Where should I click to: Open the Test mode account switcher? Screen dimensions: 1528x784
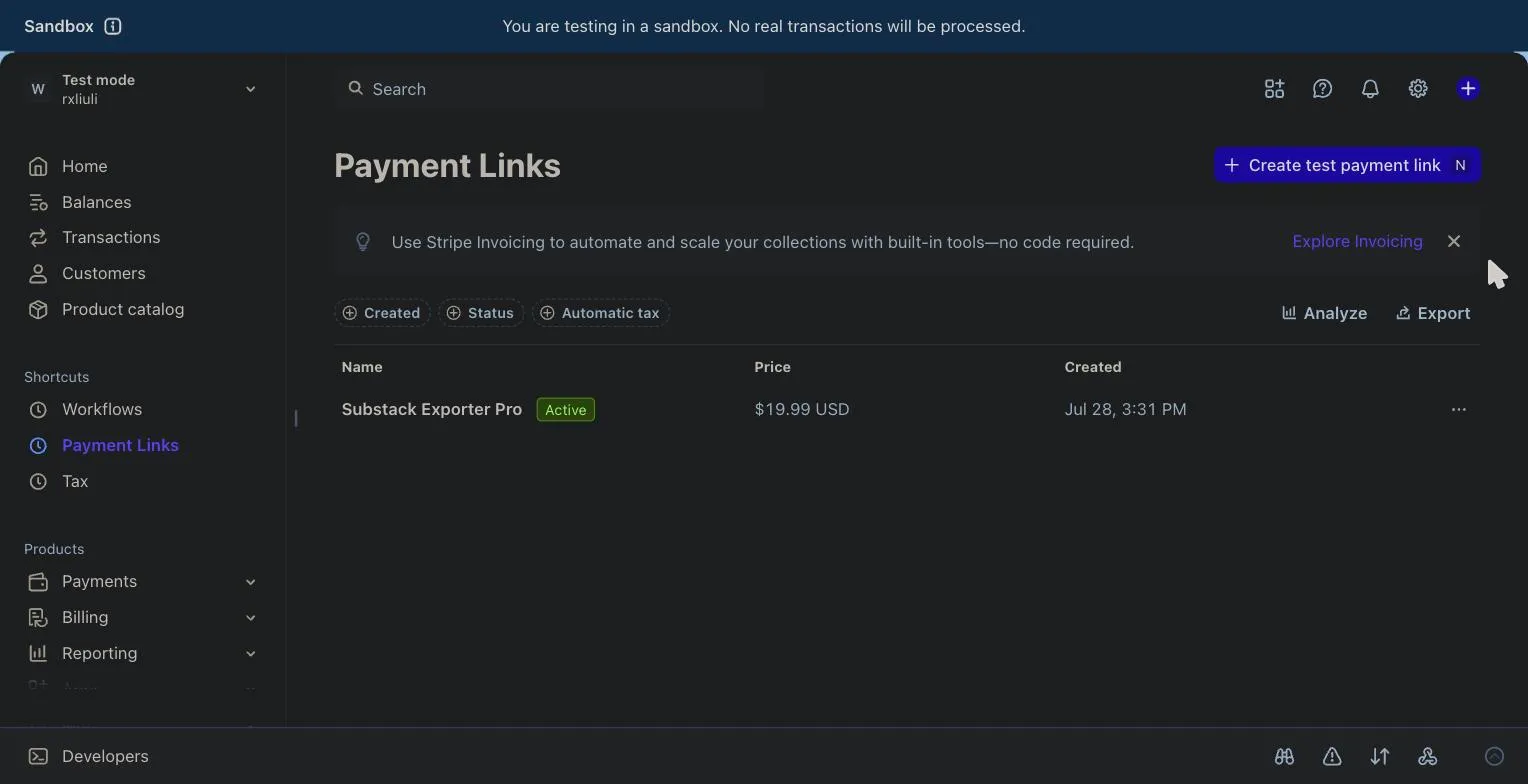tap(143, 89)
